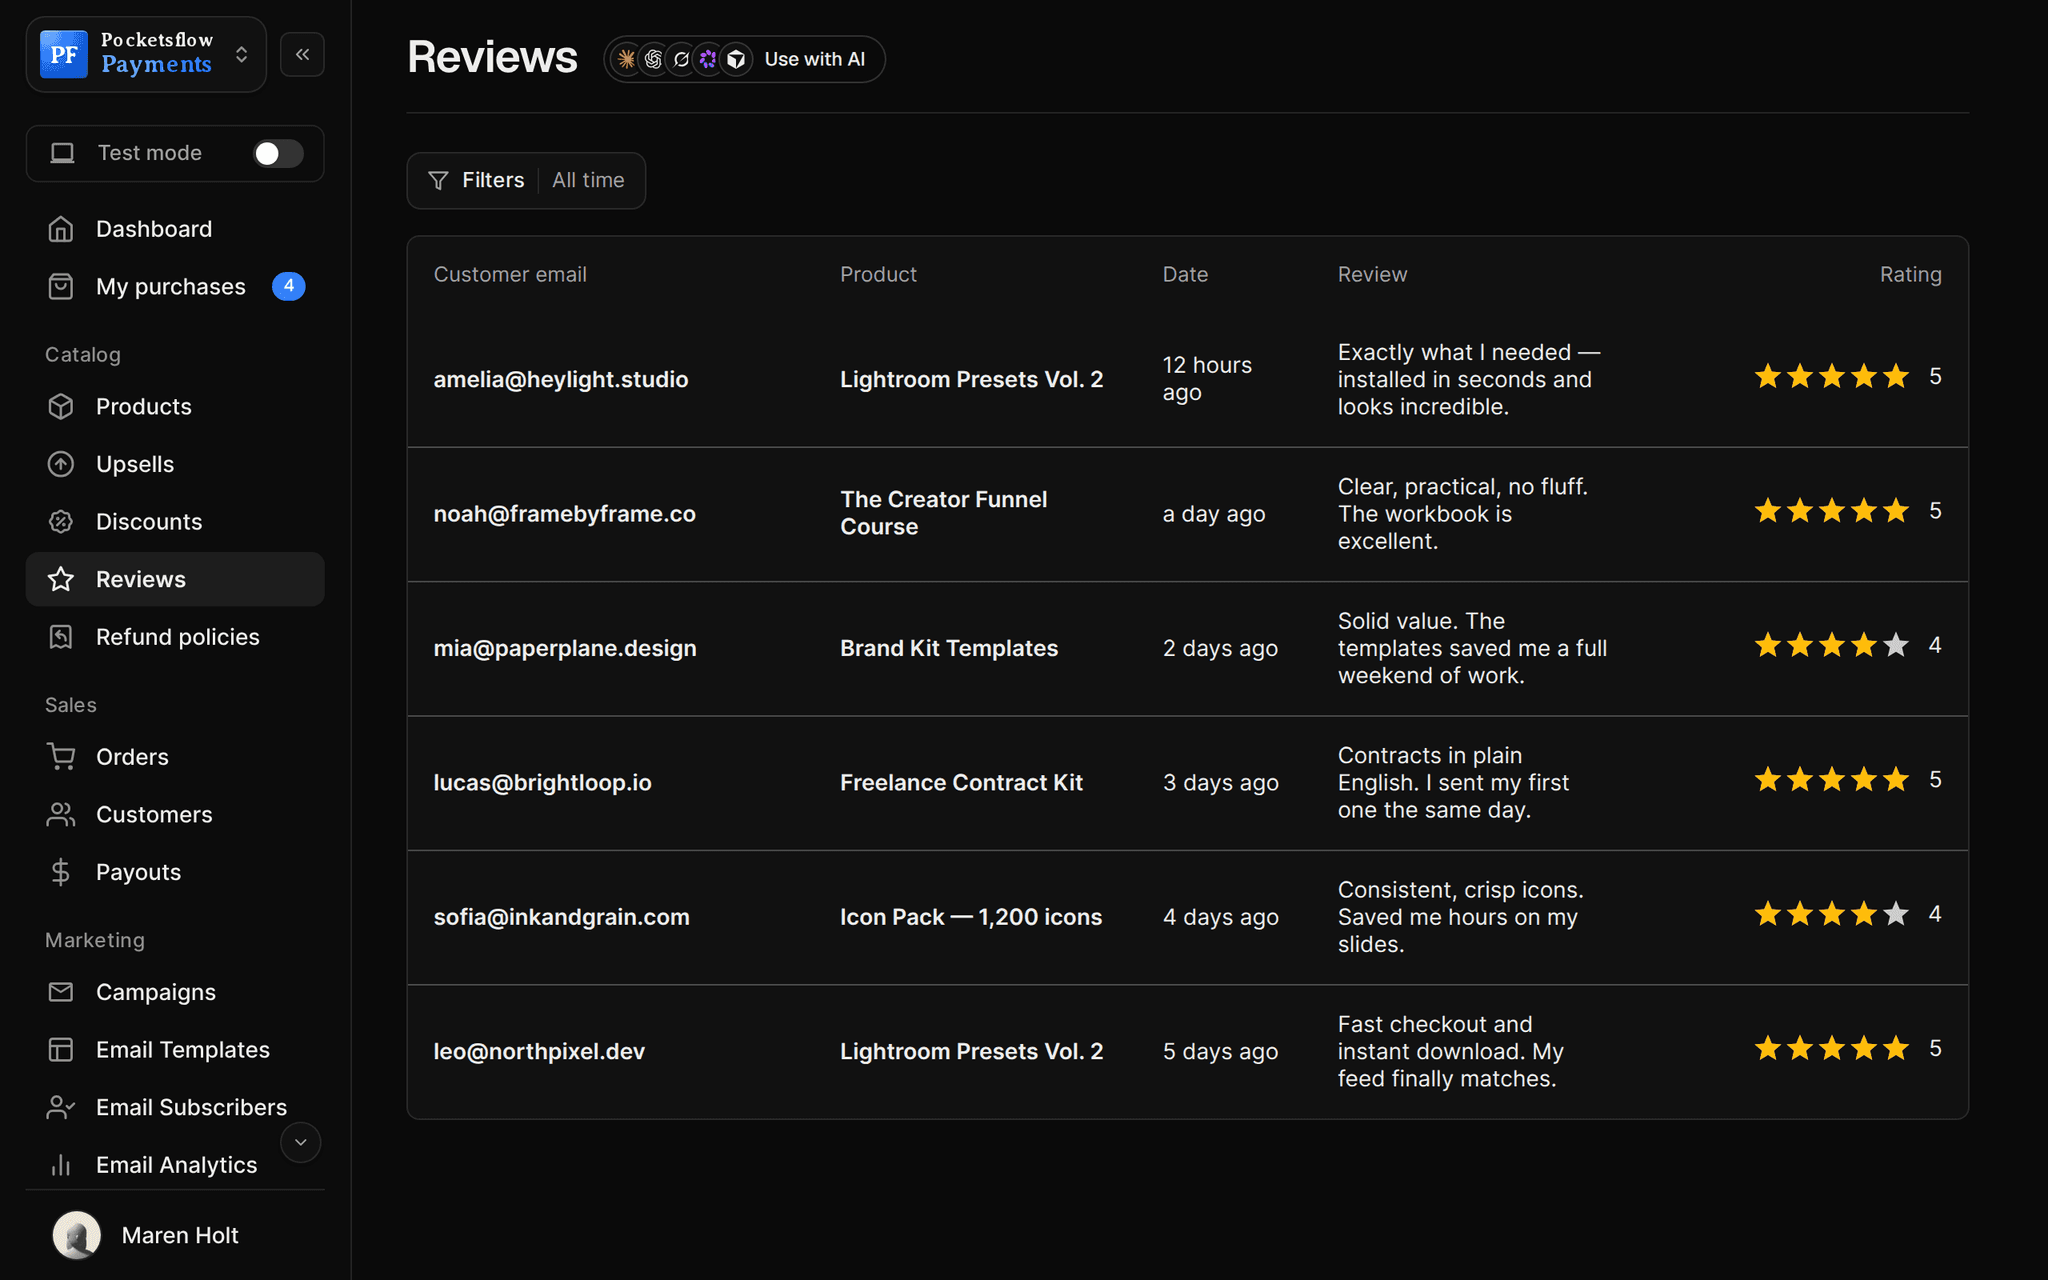This screenshot has width=2048, height=1280.
Task: Click the Rating column header
Action: click(x=1910, y=275)
